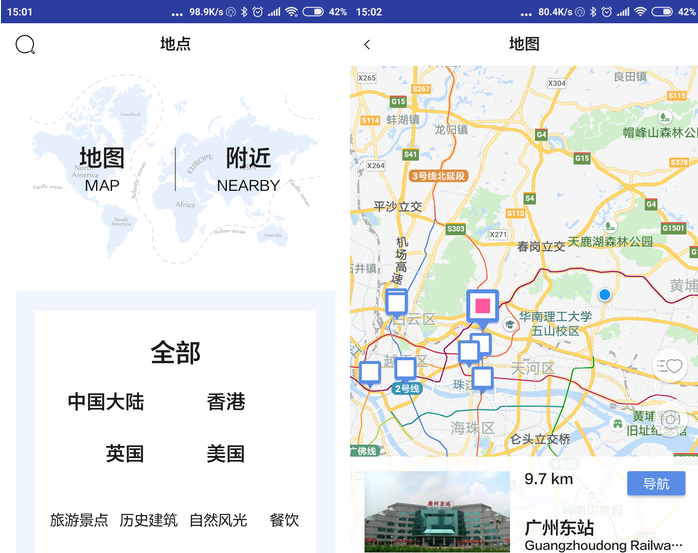698x553 pixels.
Task: Tap the 天鹿湖森林公园 park icon
Action: click(x=610, y=226)
